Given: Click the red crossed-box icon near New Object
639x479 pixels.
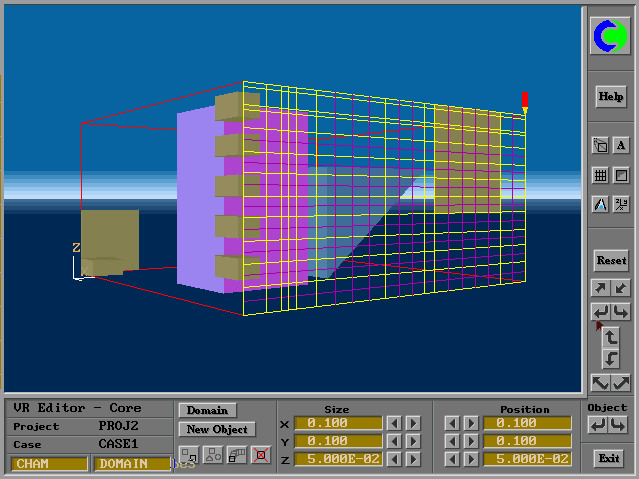Looking at the screenshot, I should point(260,455).
